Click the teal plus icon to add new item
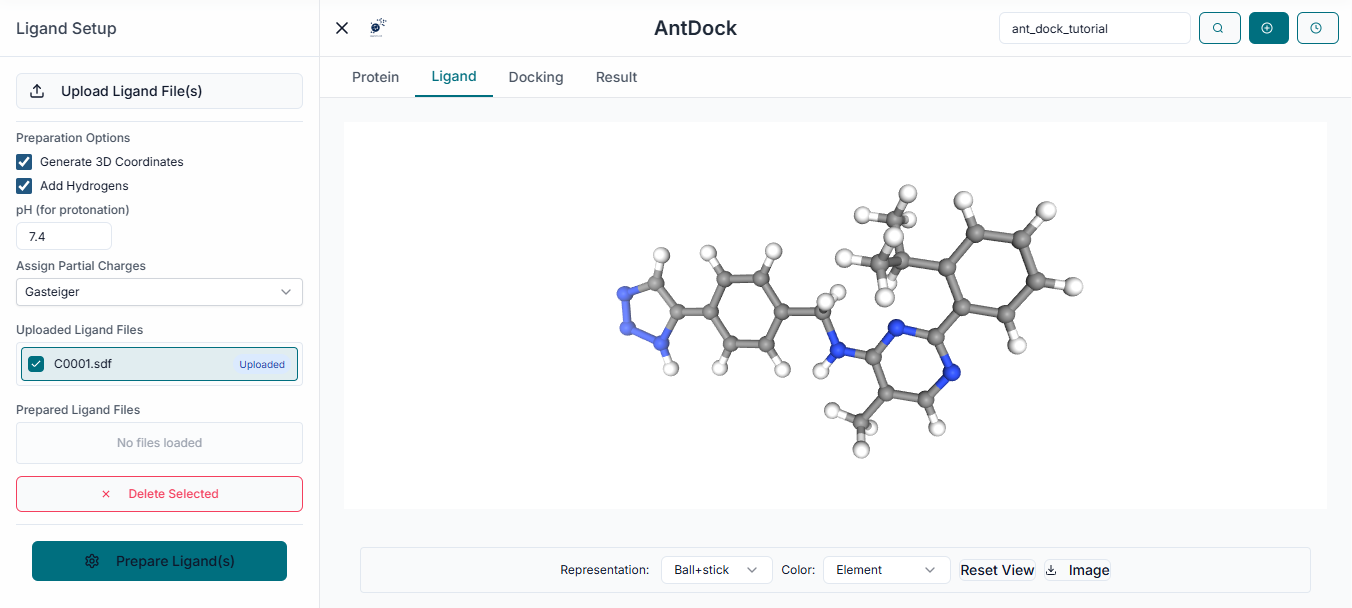 1268,28
